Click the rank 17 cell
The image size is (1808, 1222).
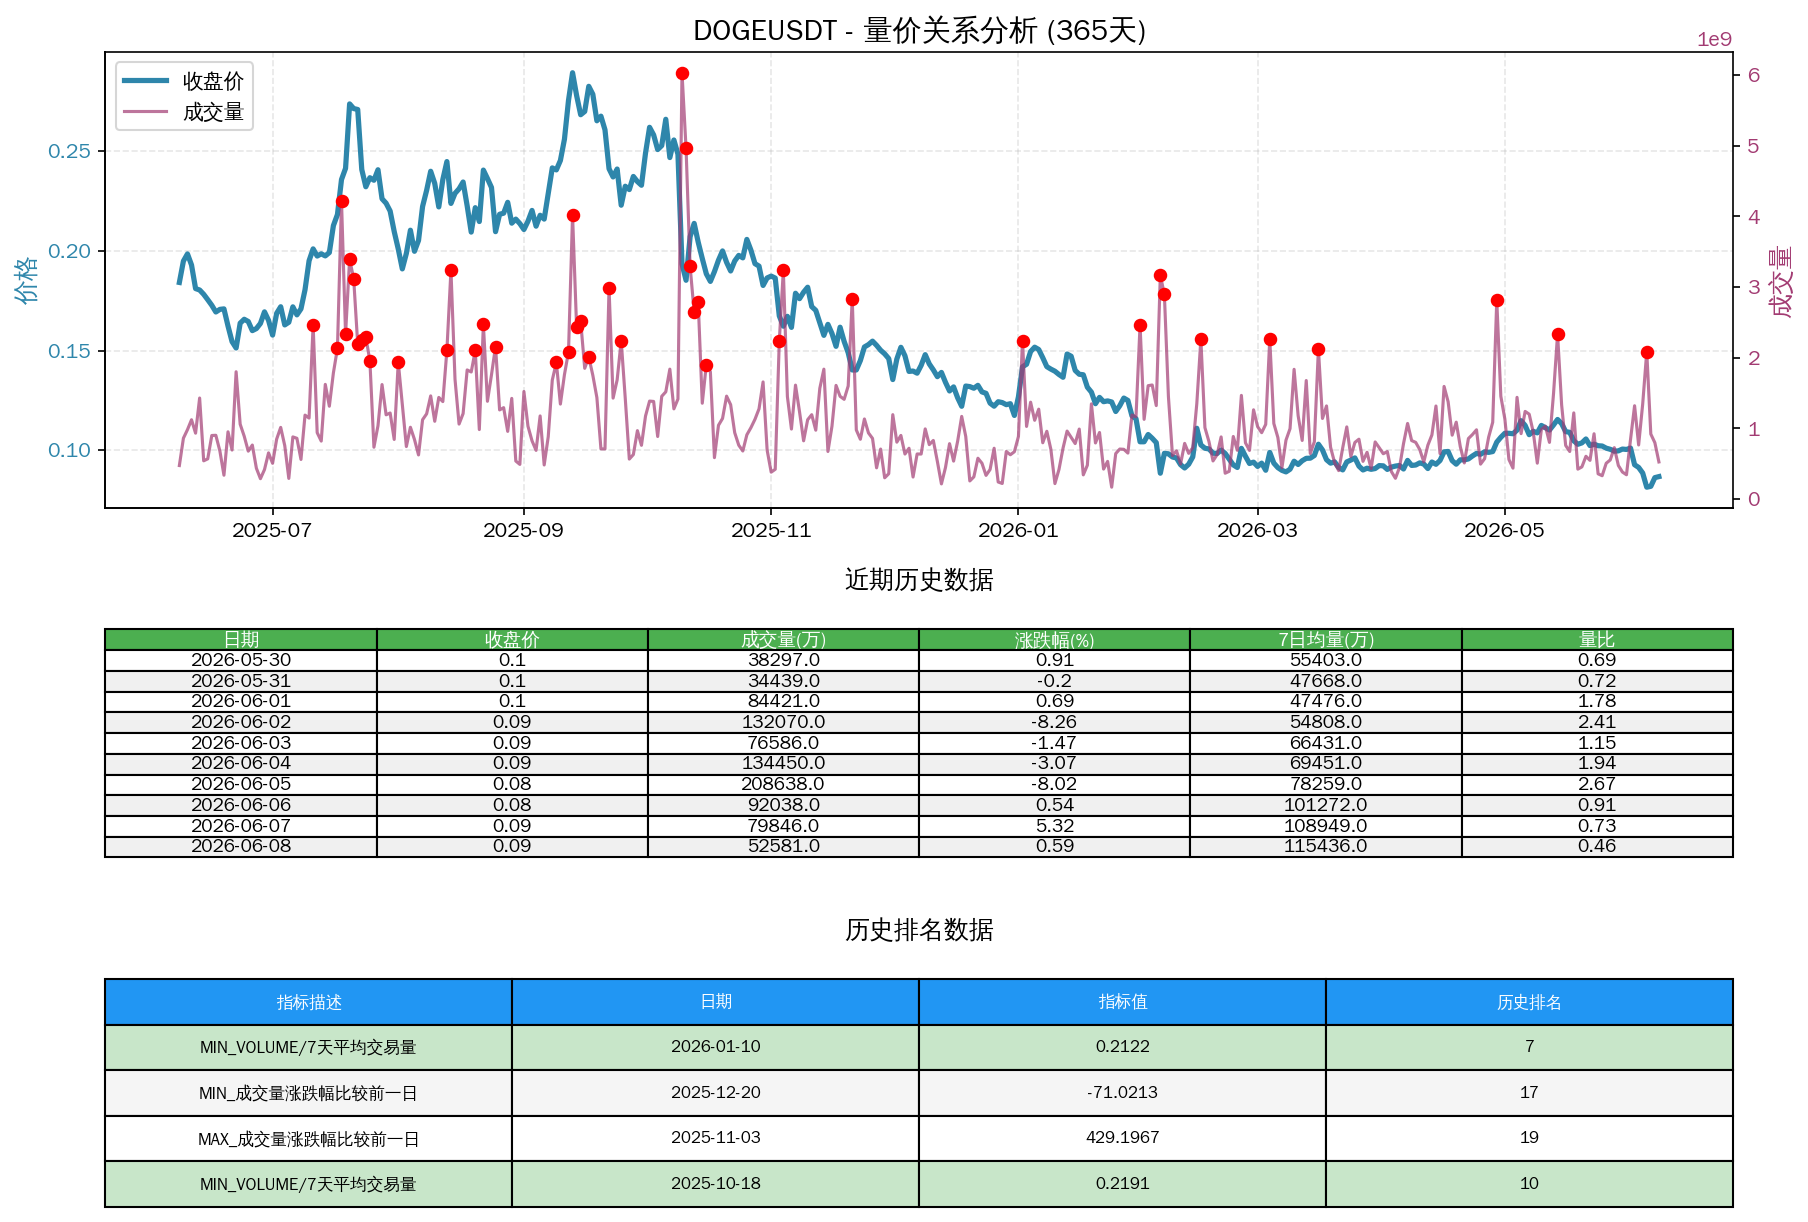click(1529, 1093)
